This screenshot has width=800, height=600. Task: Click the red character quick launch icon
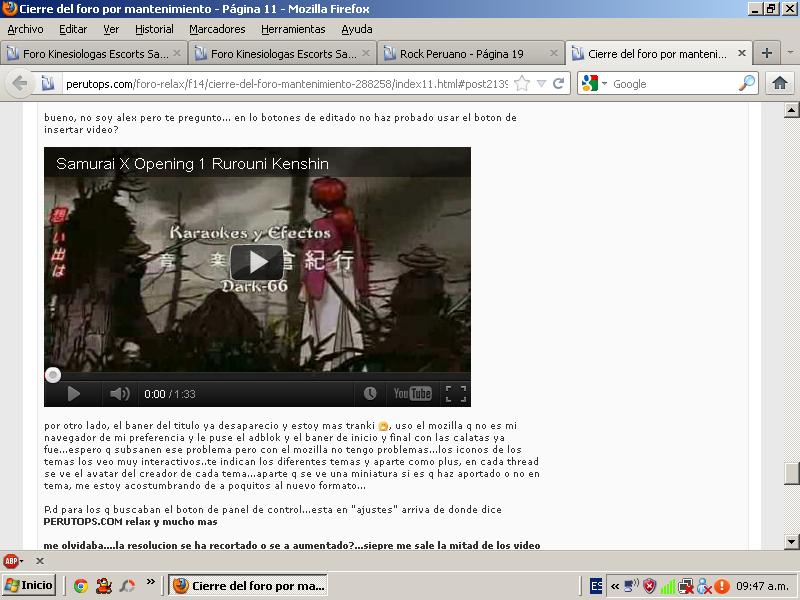[104, 585]
